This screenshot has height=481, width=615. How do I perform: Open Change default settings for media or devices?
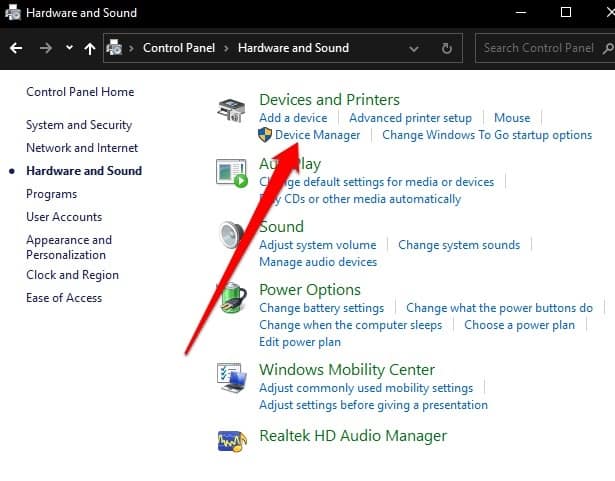tap(377, 182)
